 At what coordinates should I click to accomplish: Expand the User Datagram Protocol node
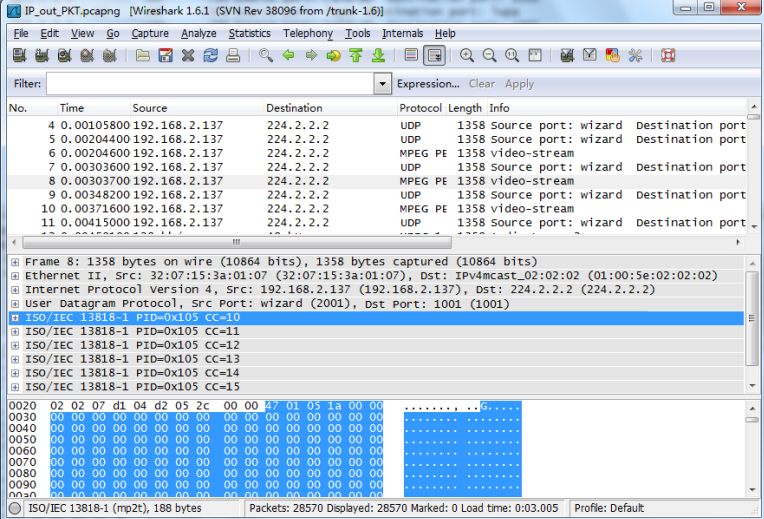[15, 303]
